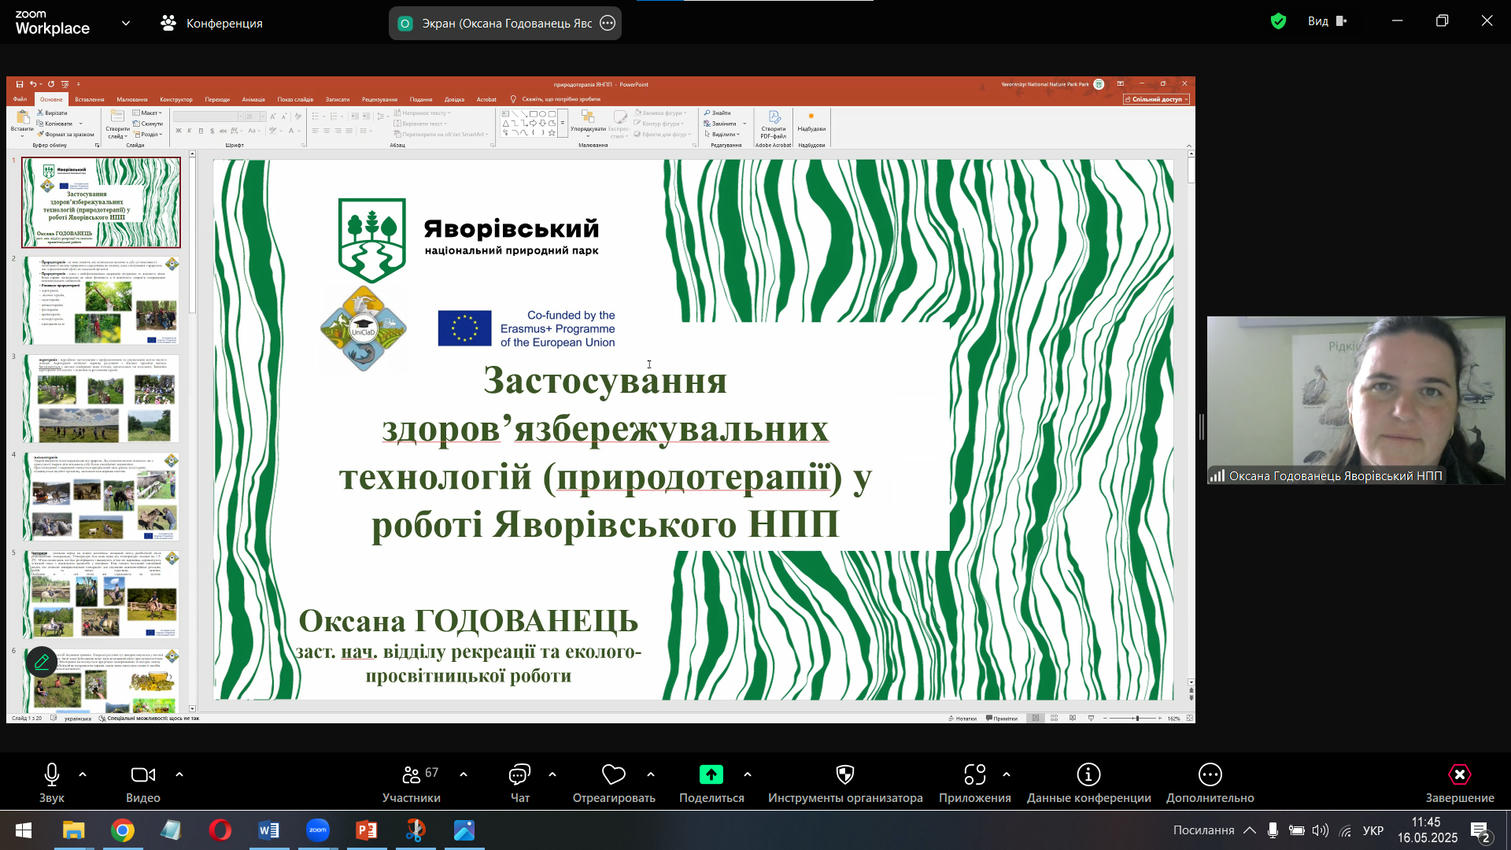Open PowerPoint from the taskbar
Screen dimensions: 1511x850
coord(366,830)
